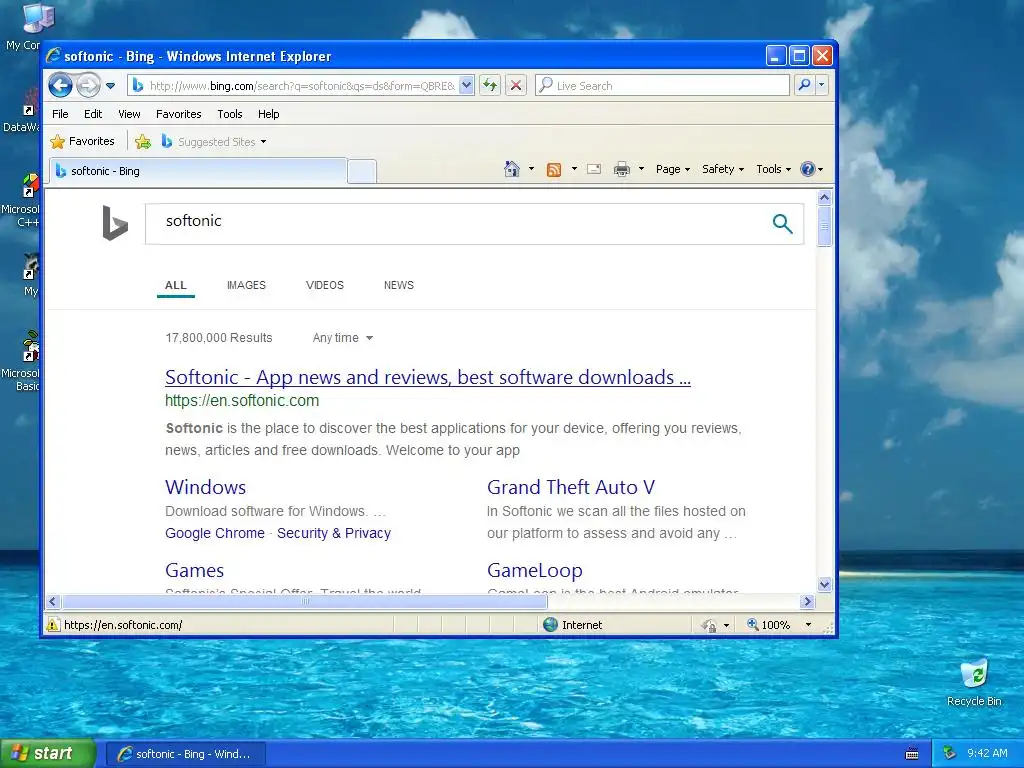Click the Protected Mode lock icon in status bar
Image resolution: width=1024 pixels, height=768 pixels.
(709, 625)
